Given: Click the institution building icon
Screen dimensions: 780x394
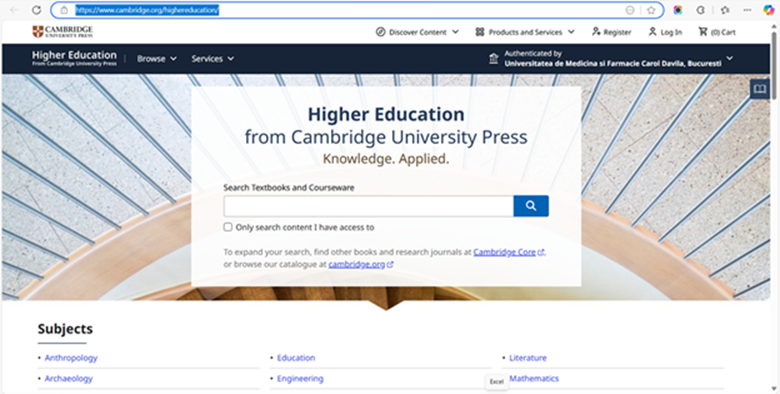Looking at the screenshot, I should (x=493, y=59).
